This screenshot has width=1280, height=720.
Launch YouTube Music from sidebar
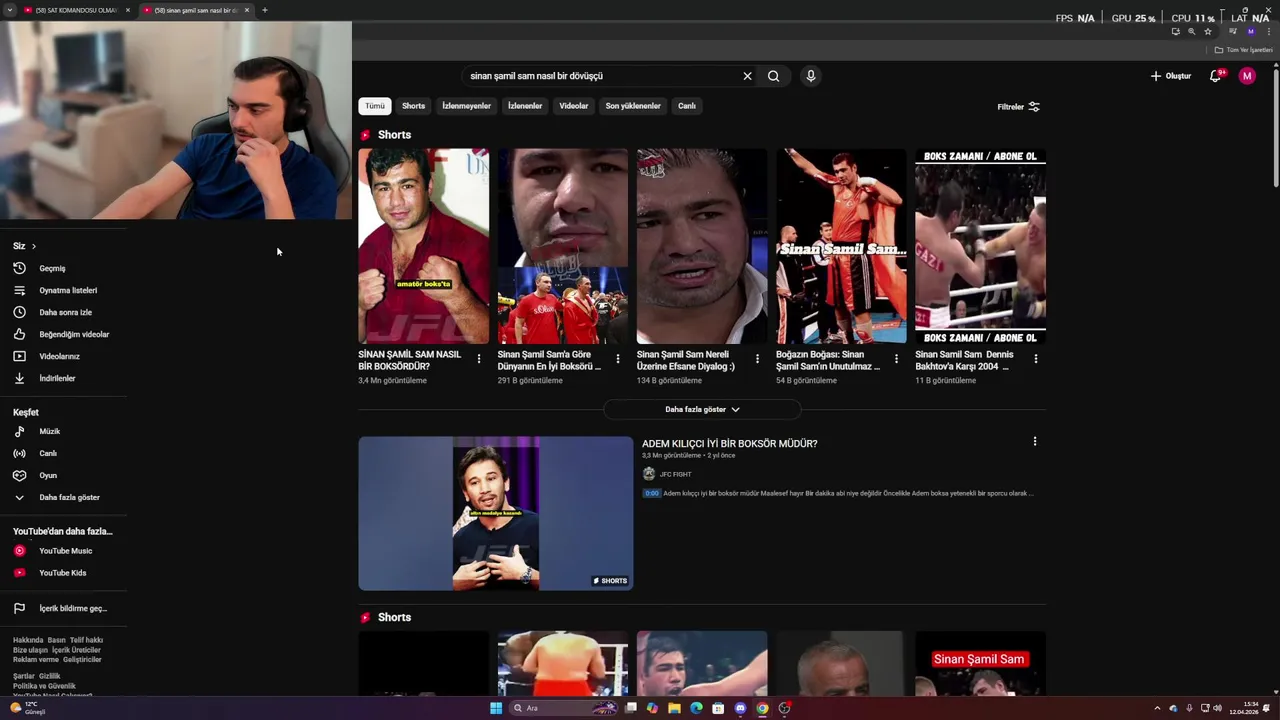click(64, 551)
